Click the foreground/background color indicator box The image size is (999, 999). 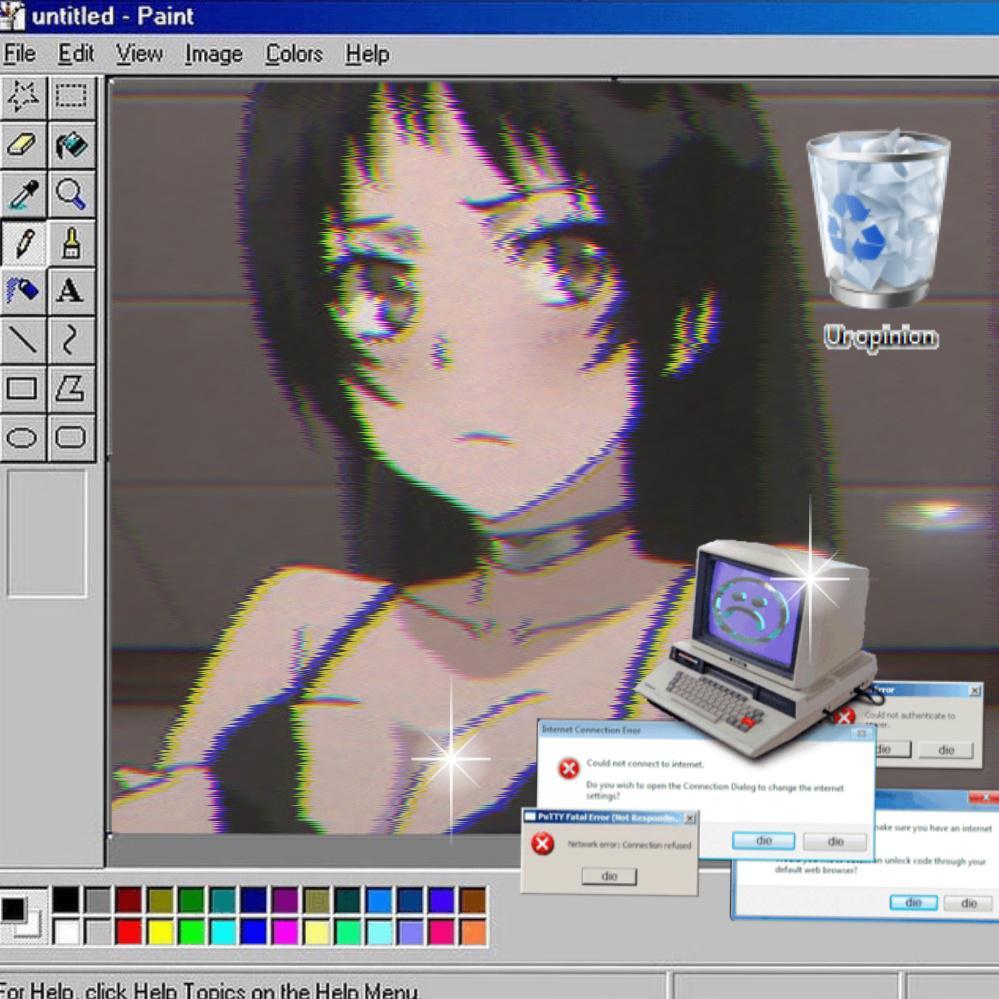(23, 916)
